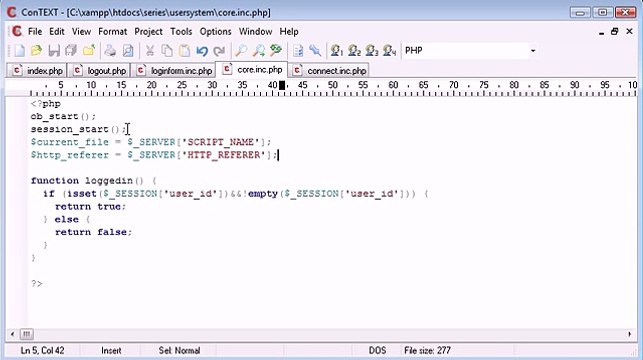Open the PHP highlighter dropdown
The height and width of the screenshot is (360, 643).
point(533,51)
